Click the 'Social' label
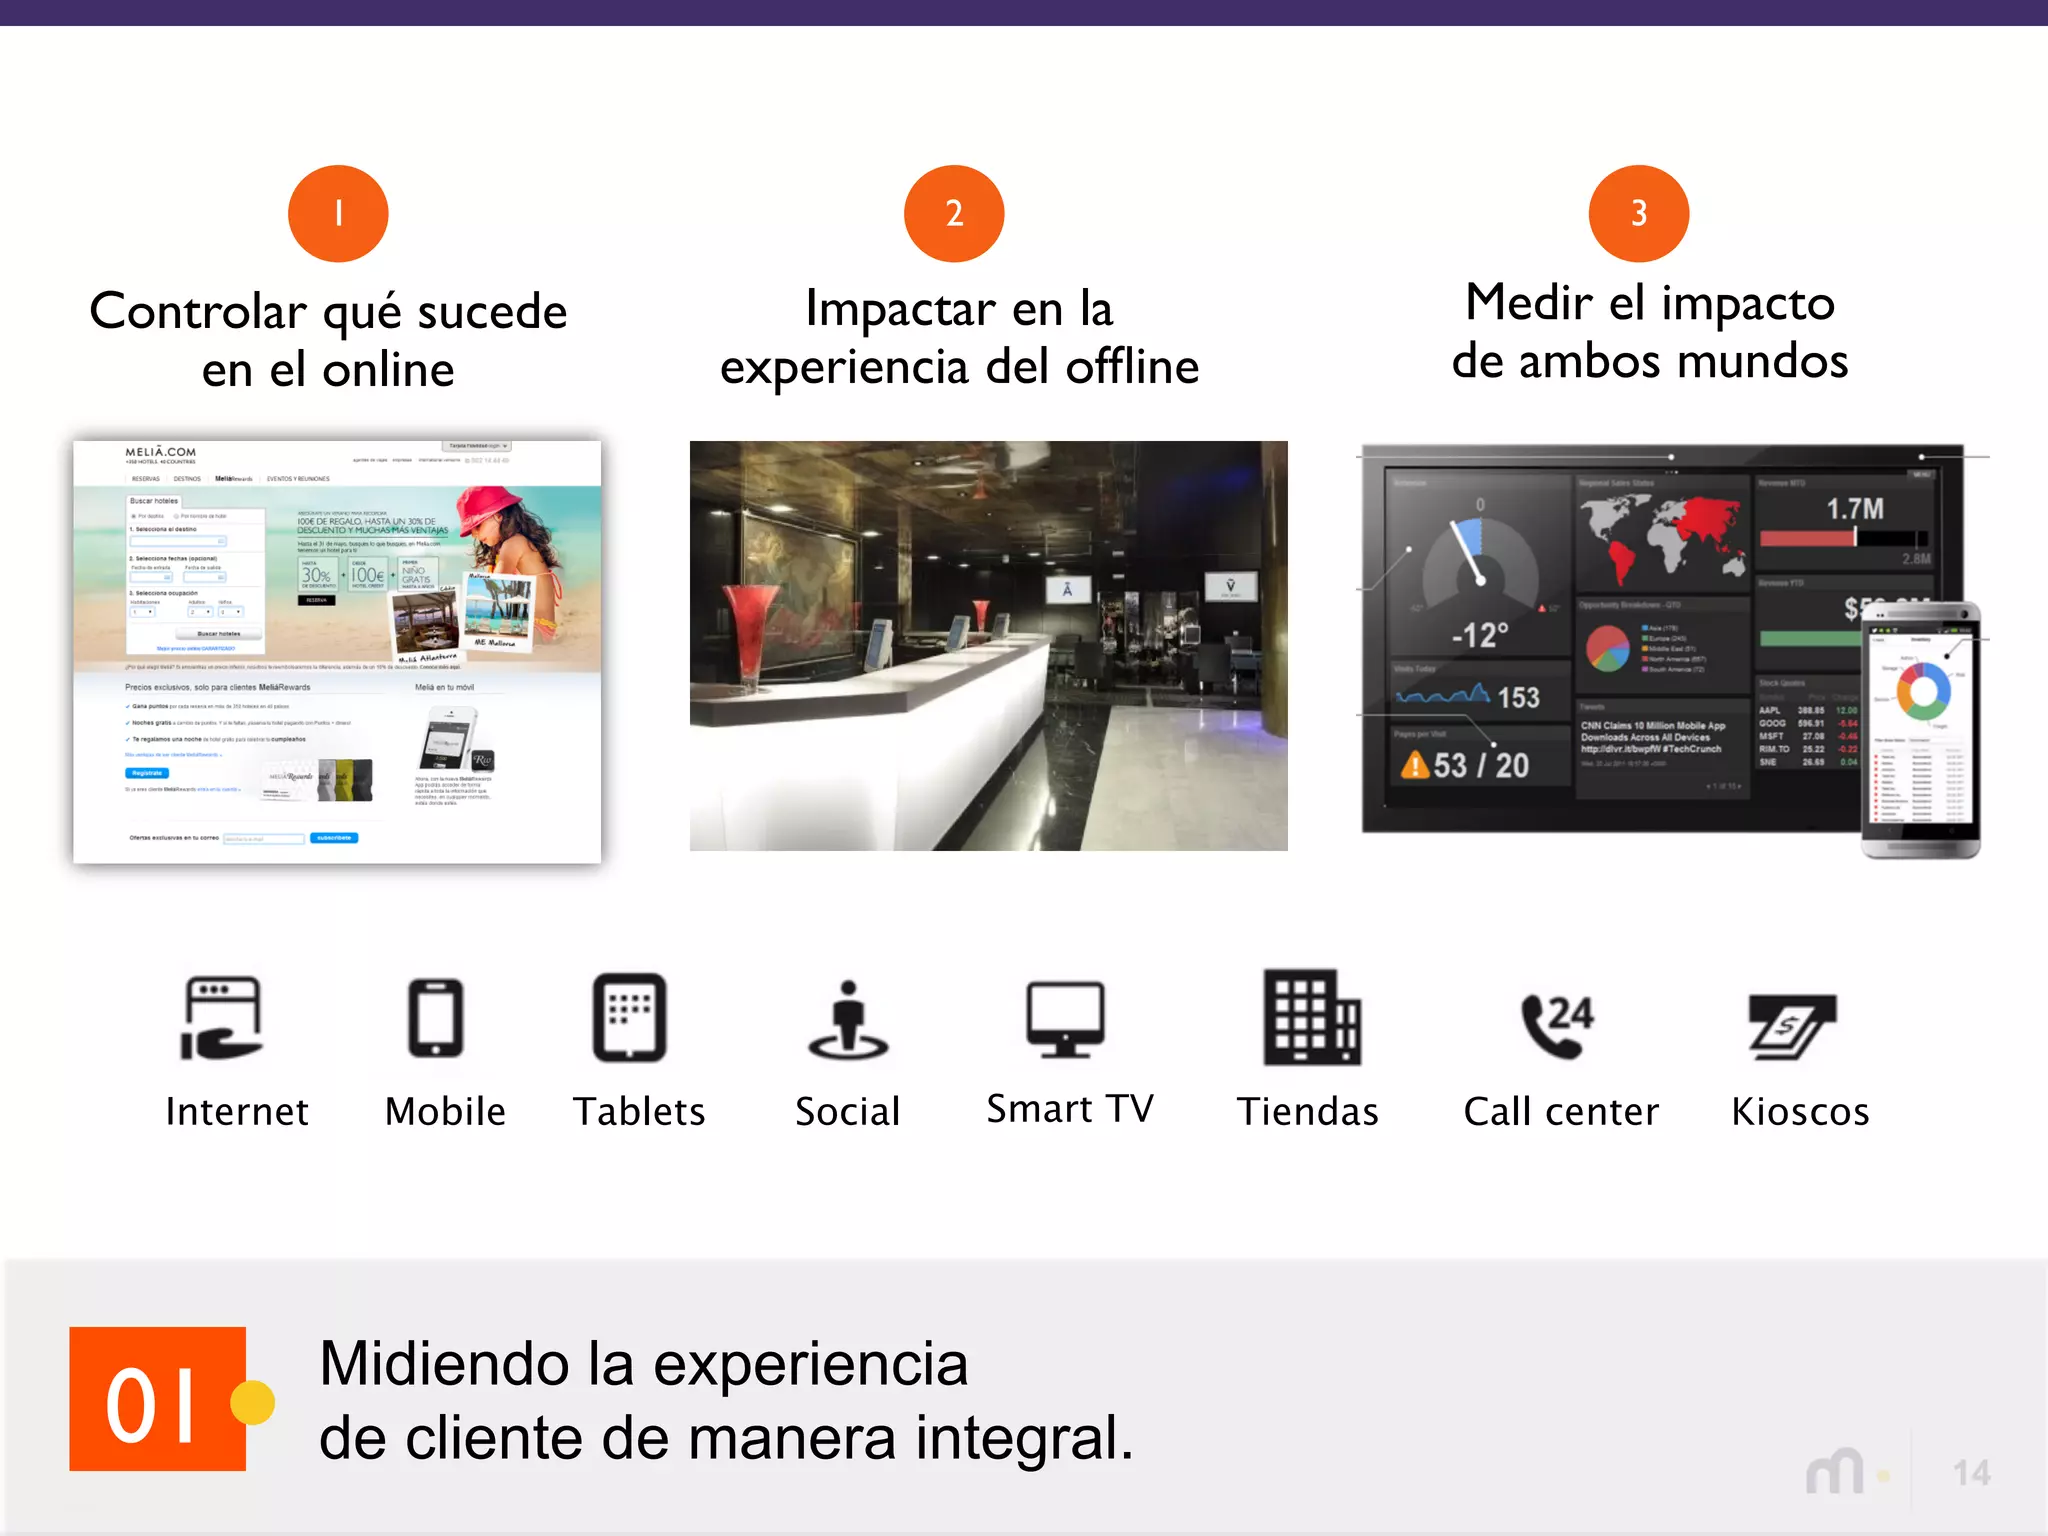Viewport: 2048px width, 1536px height. 848,1112
